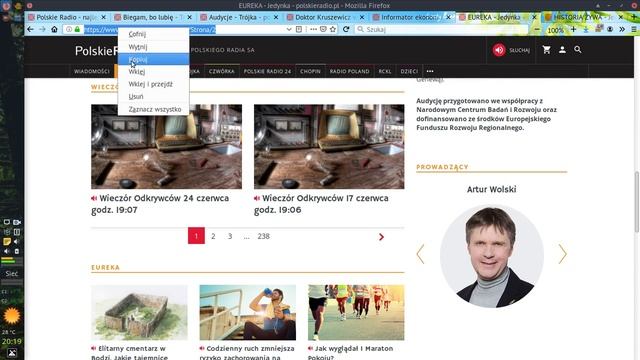Open Artur Wolski host portrait
This screenshot has height=360, width=640.
[x=491, y=257]
